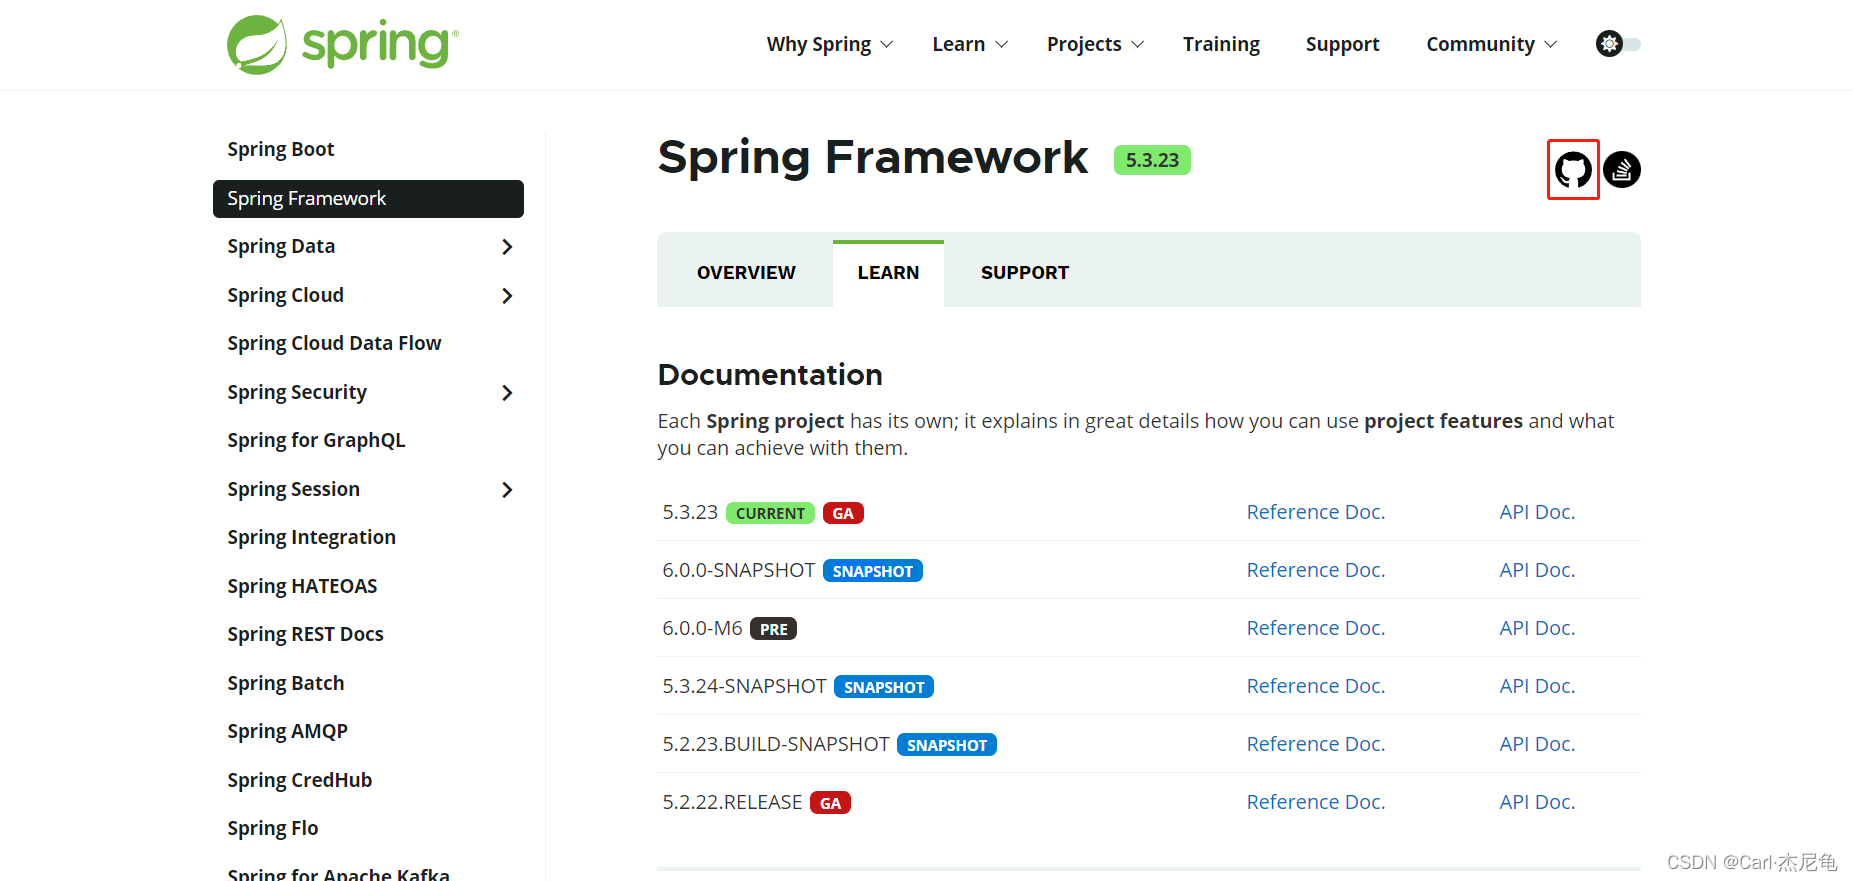The height and width of the screenshot is (881, 1853).
Task: Open Spring REST Docs
Action: pos(305,634)
